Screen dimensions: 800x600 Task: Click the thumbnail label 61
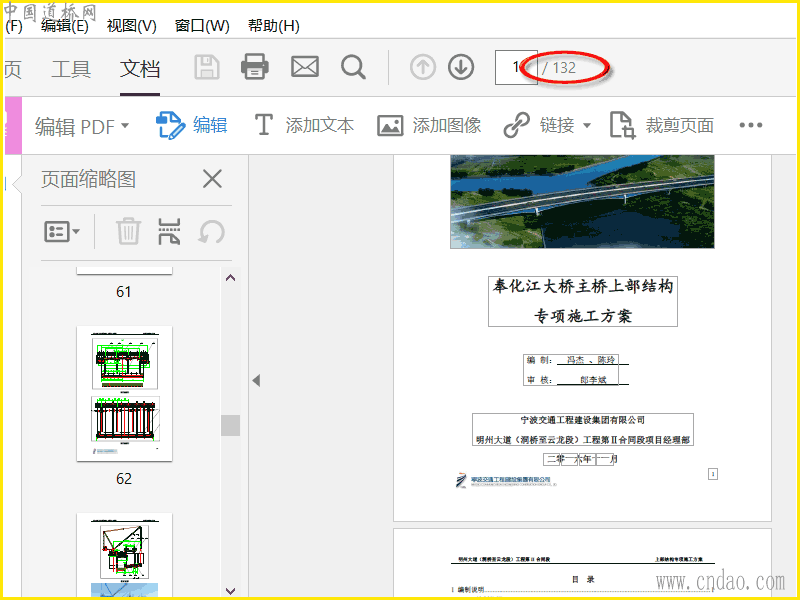tap(123, 291)
